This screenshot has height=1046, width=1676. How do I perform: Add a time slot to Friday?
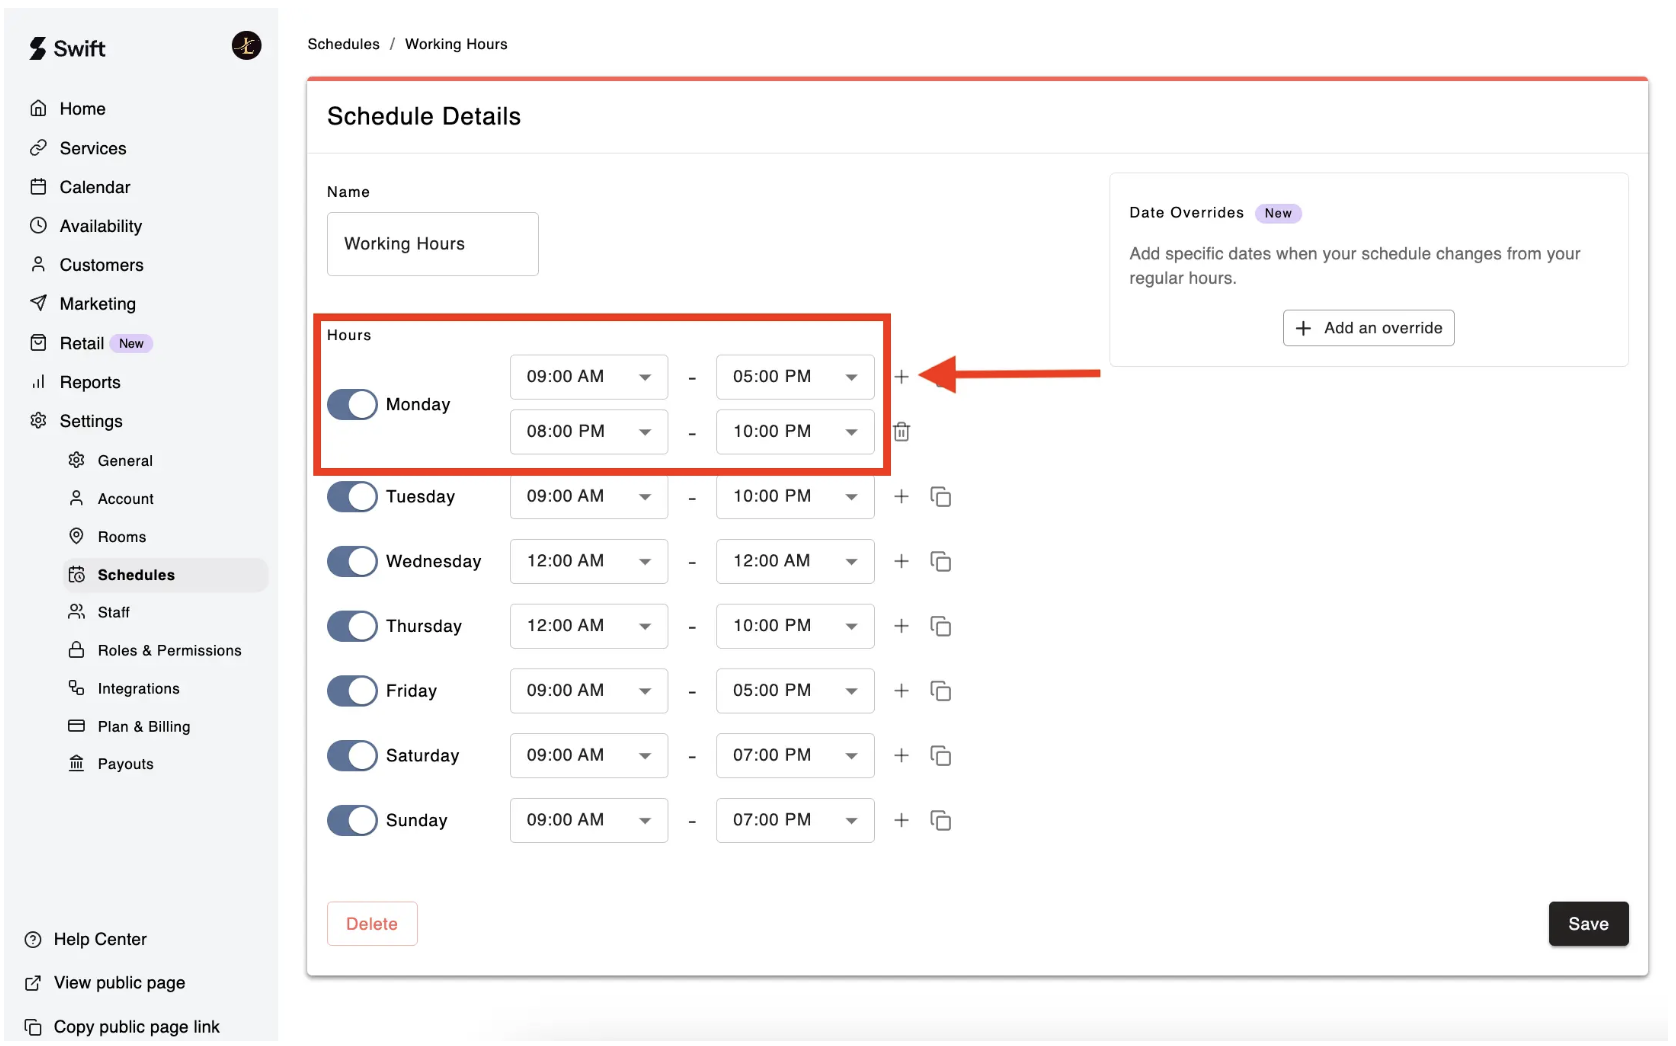901,691
